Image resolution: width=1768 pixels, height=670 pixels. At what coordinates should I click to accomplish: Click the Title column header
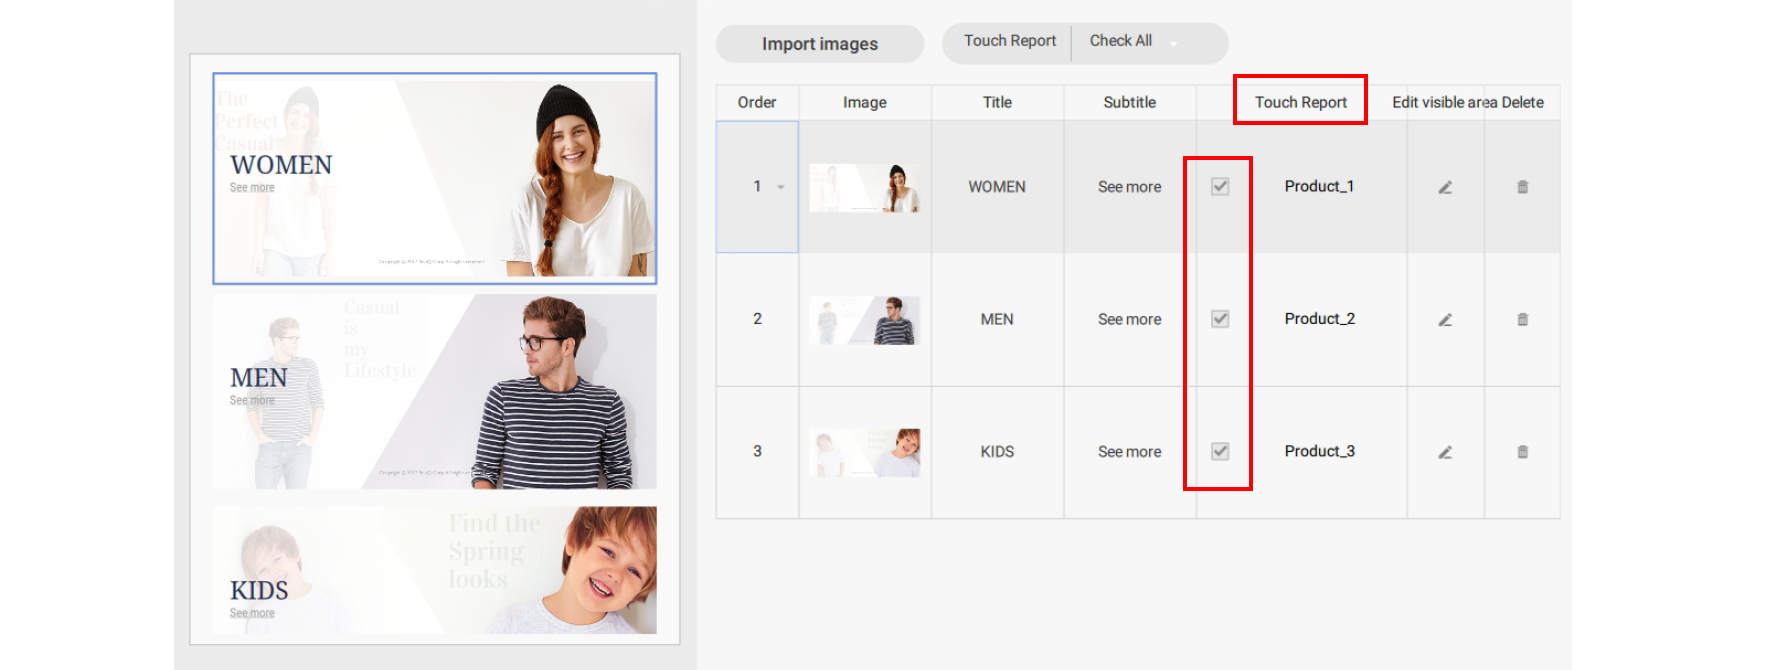coord(997,102)
